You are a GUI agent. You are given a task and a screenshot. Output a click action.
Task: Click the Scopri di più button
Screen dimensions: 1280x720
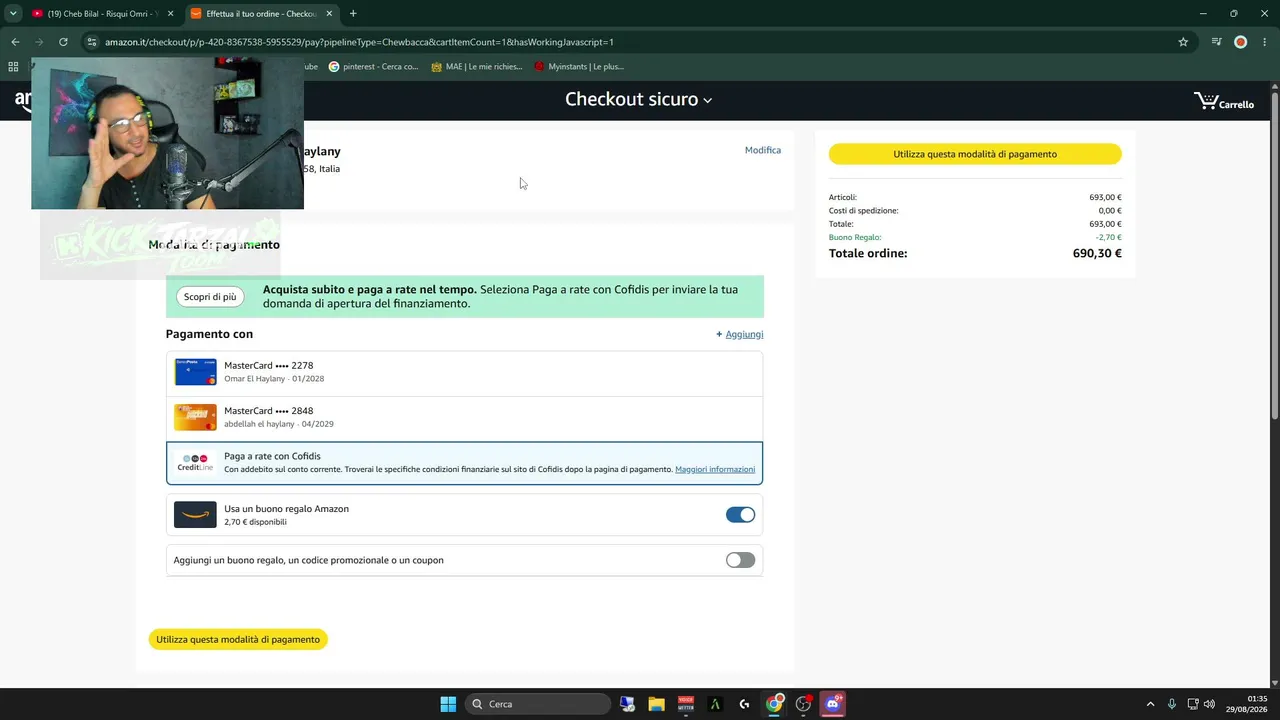pos(210,297)
